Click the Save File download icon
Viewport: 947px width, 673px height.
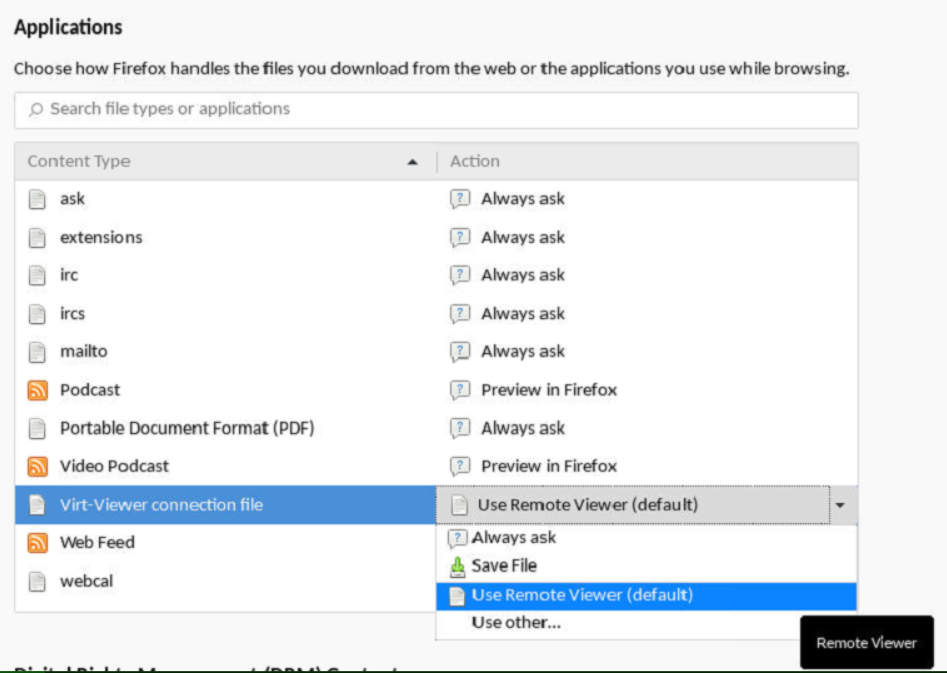458,566
